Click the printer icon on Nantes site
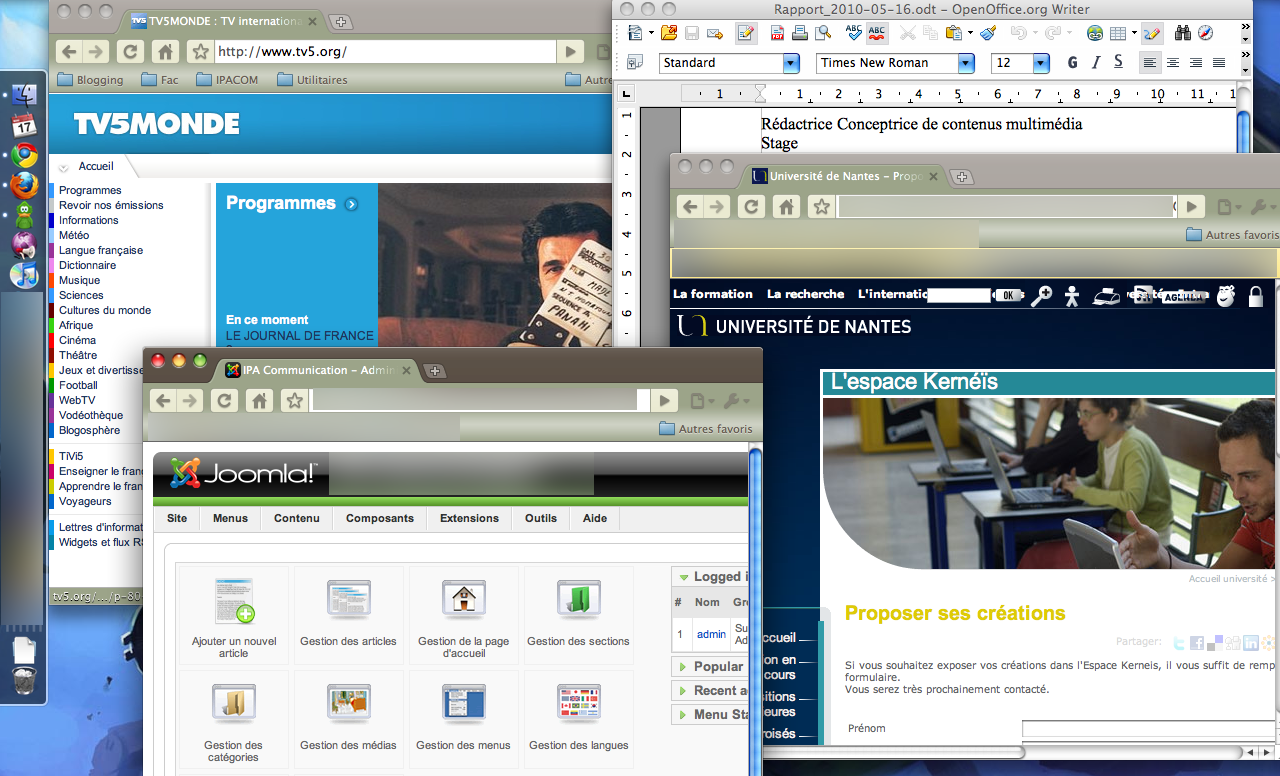This screenshot has width=1280, height=776. click(1105, 295)
